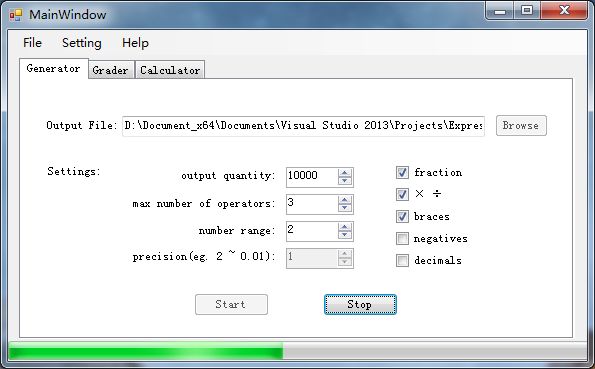Open the Setting menu
The image size is (595, 369).
pos(82,43)
